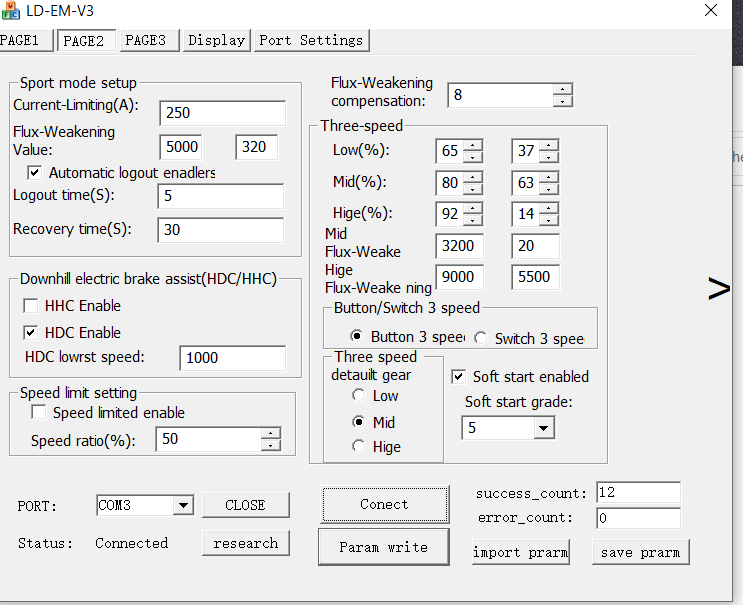The height and width of the screenshot is (605, 743).
Task: Click the save prarm button
Action: pyautogui.click(x=640, y=552)
